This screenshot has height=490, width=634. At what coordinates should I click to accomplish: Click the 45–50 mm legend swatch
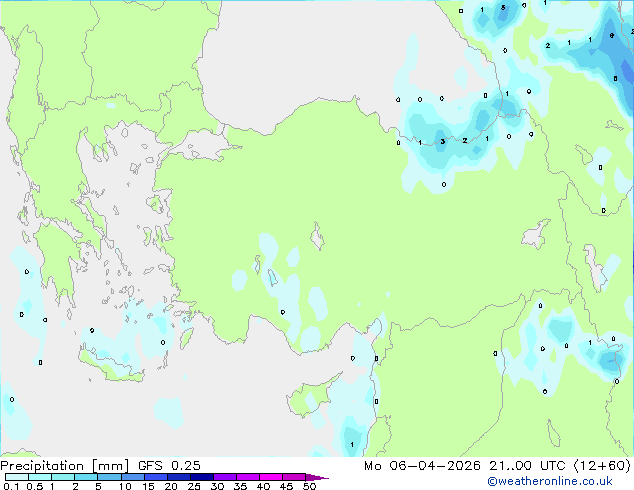pos(294,477)
